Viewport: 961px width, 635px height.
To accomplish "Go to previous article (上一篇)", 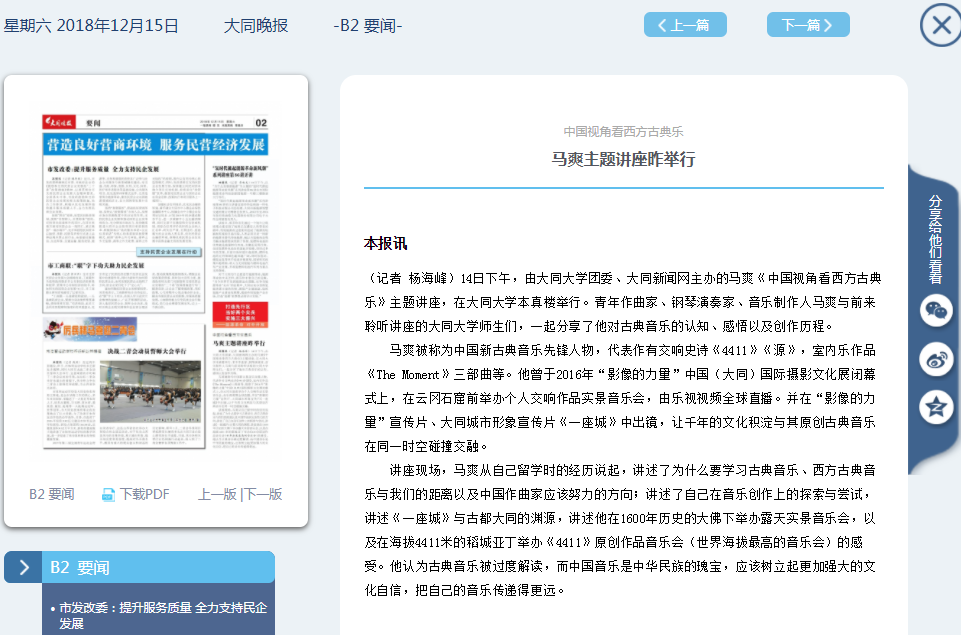I will click(685, 25).
